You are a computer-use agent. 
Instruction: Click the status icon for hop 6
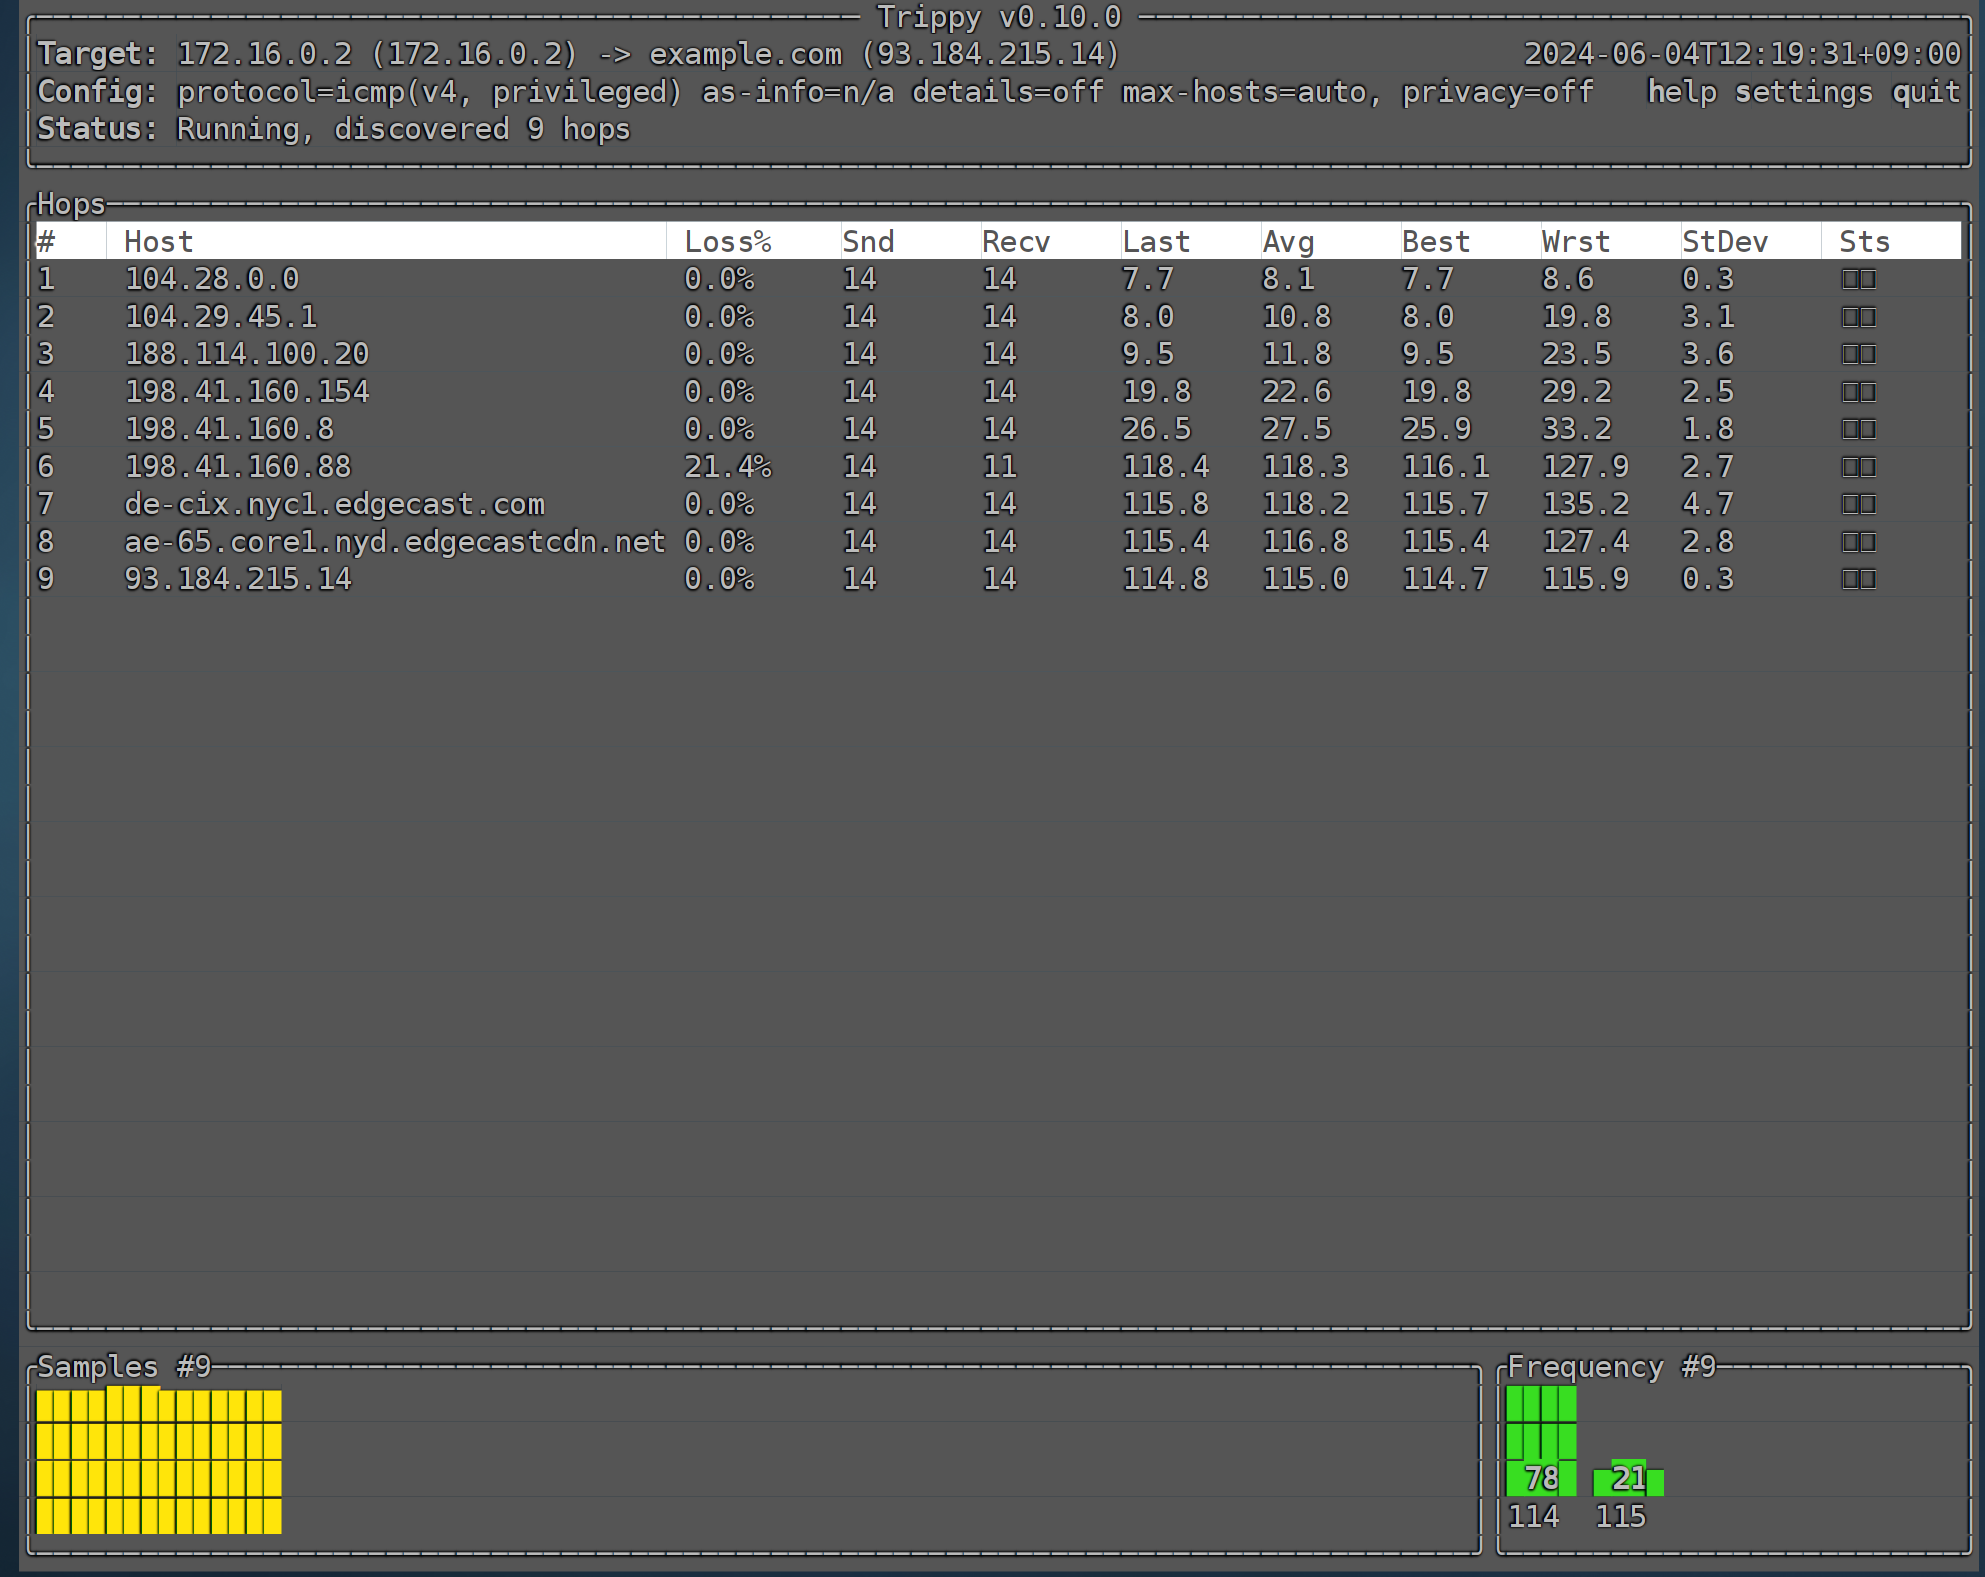1858,467
